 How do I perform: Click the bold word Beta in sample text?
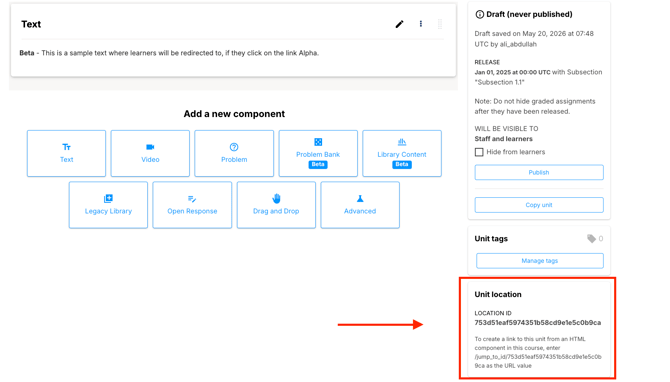tap(26, 53)
